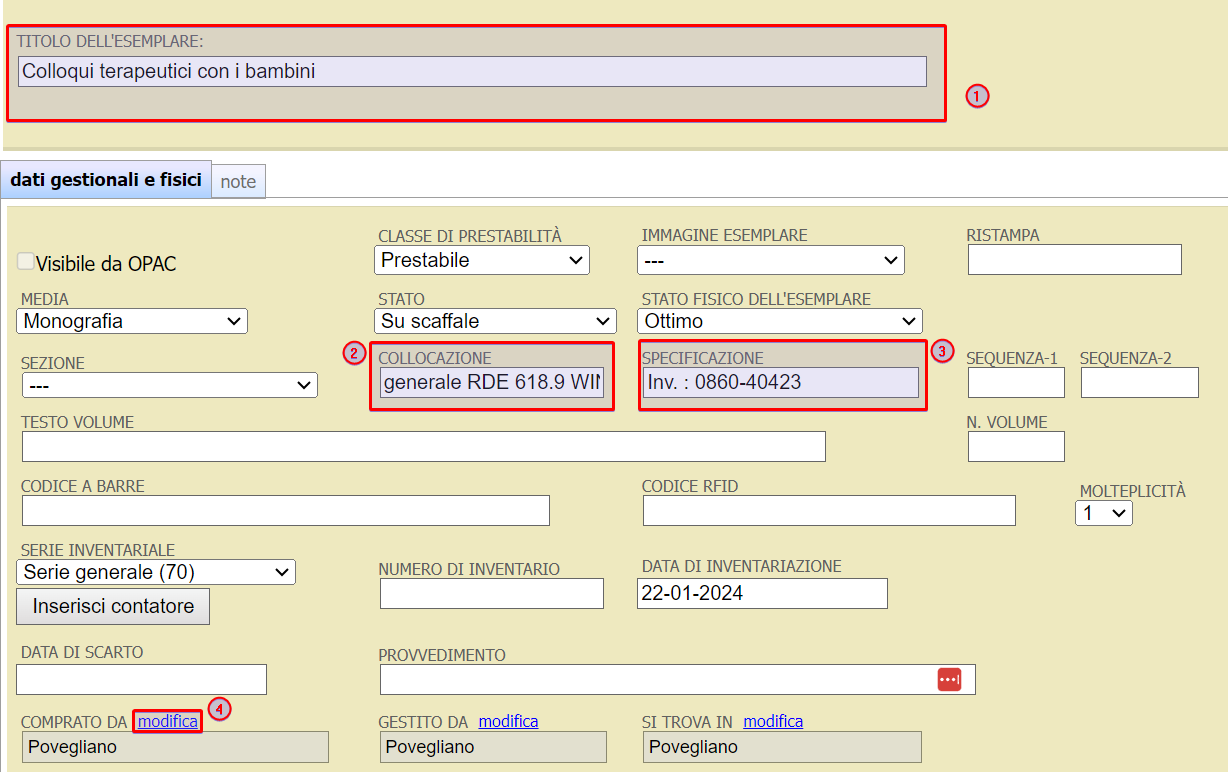Expand the Serie inventariale dropdown
This screenshot has height=772, width=1228.
coord(156,572)
